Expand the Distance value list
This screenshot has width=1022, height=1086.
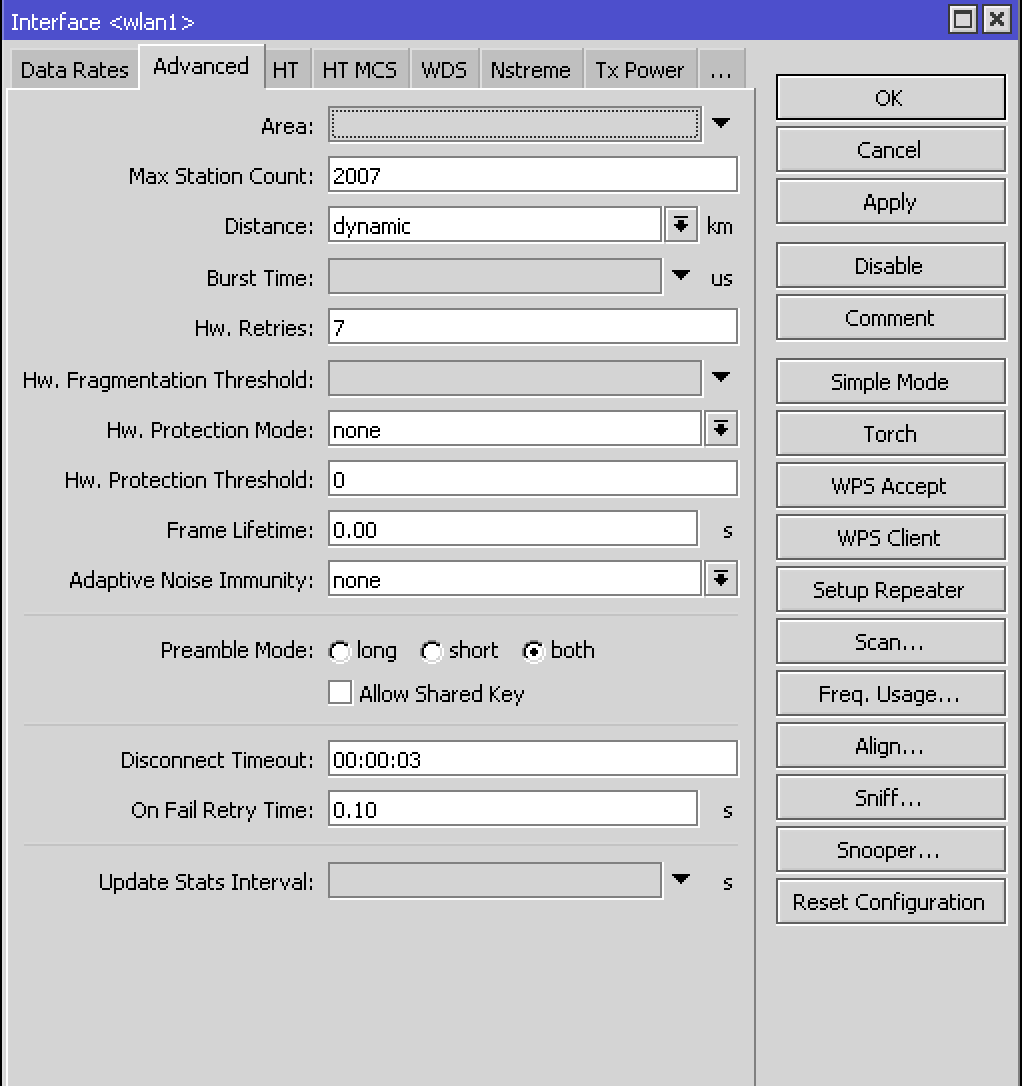point(681,224)
